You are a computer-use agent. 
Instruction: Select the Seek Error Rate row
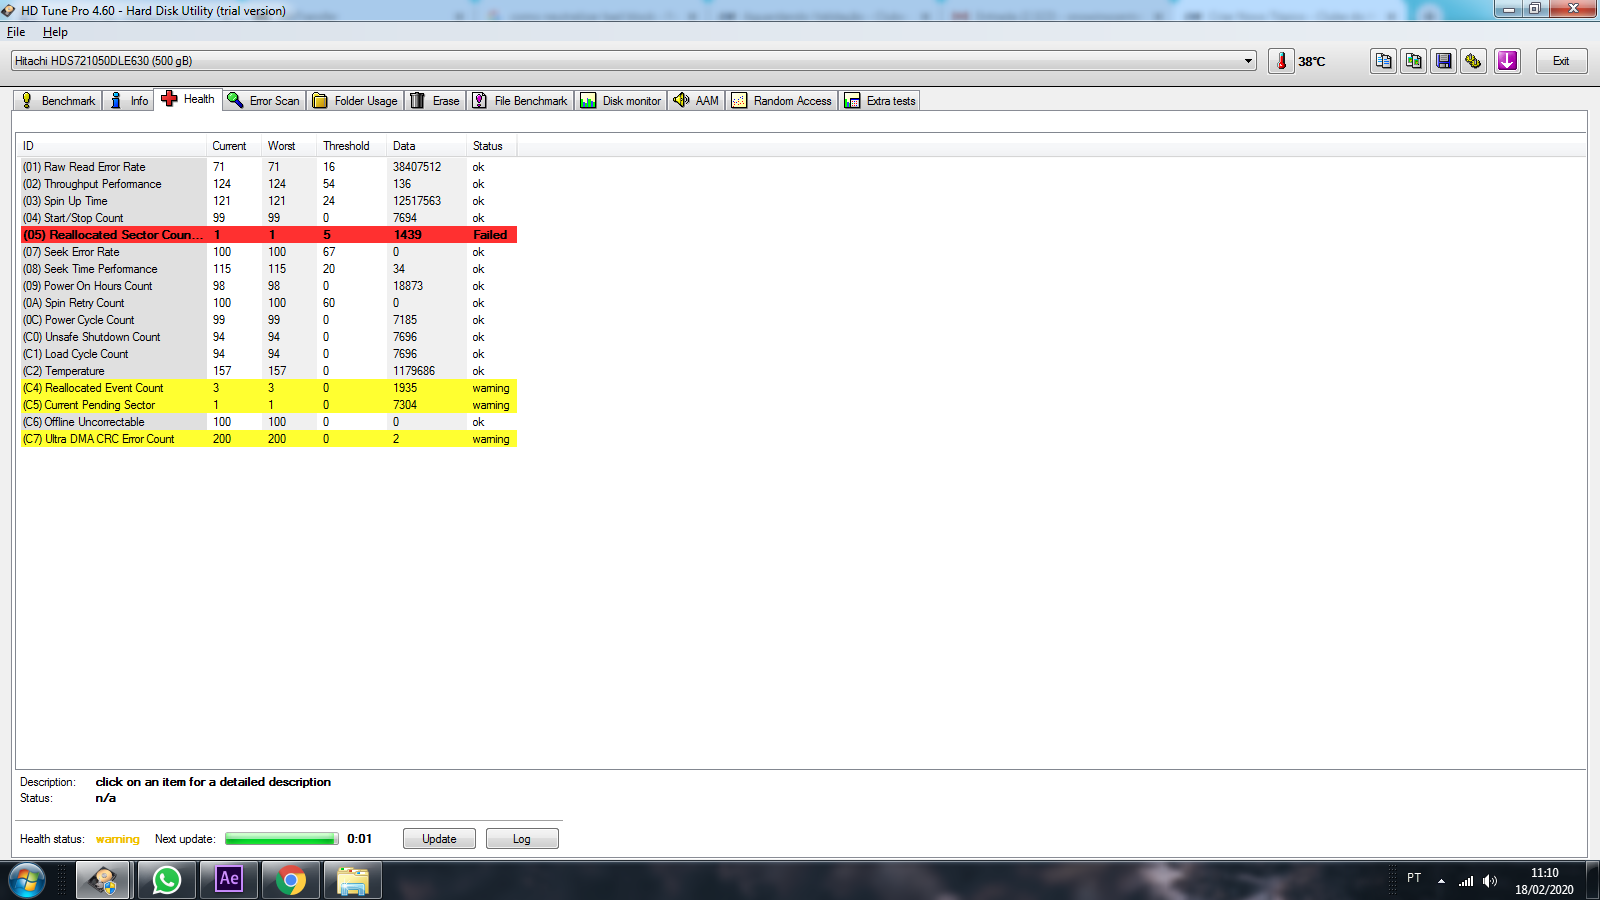pos(269,252)
